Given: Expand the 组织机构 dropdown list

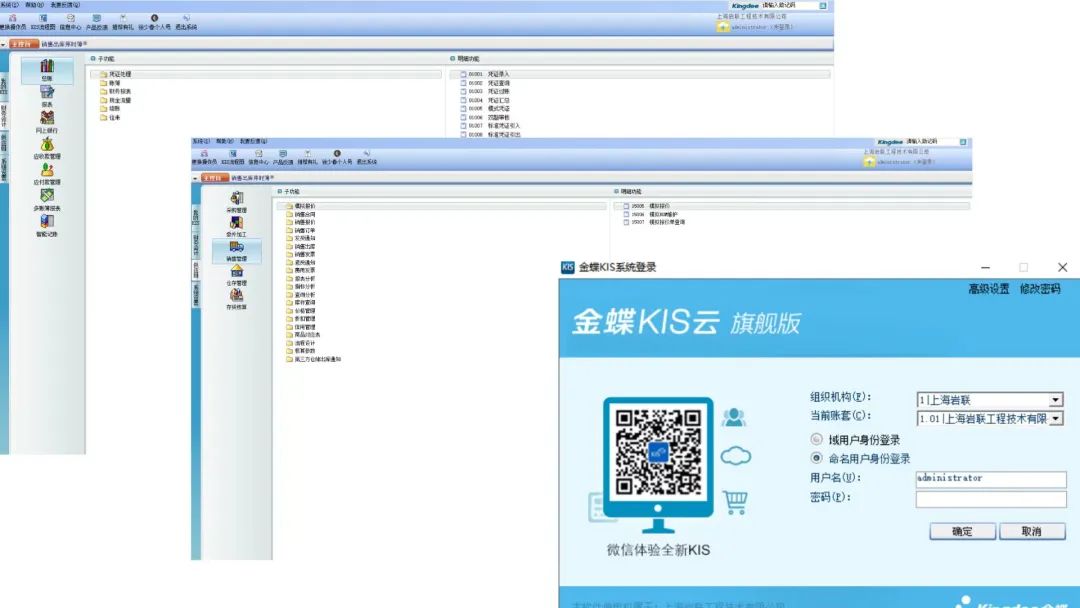Looking at the screenshot, I should (x=1055, y=400).
